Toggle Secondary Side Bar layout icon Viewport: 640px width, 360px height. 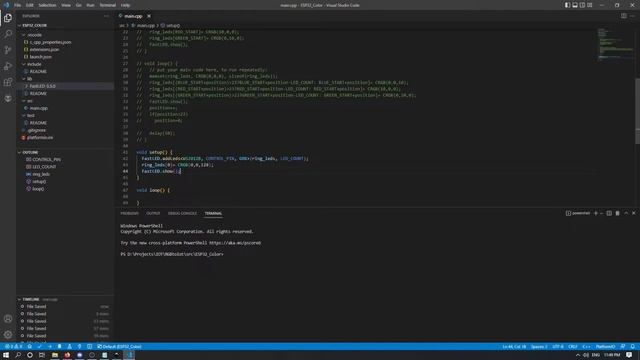point(582,5)
